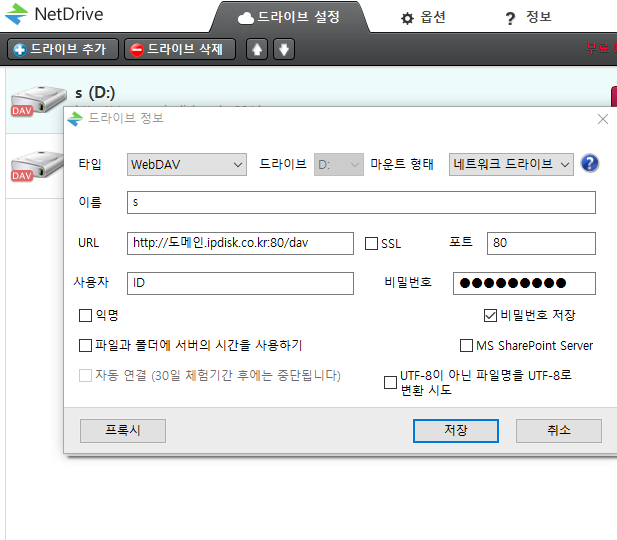
Task: Select the s (D:) DAV drive icon
Action: [x=38, y=101]
